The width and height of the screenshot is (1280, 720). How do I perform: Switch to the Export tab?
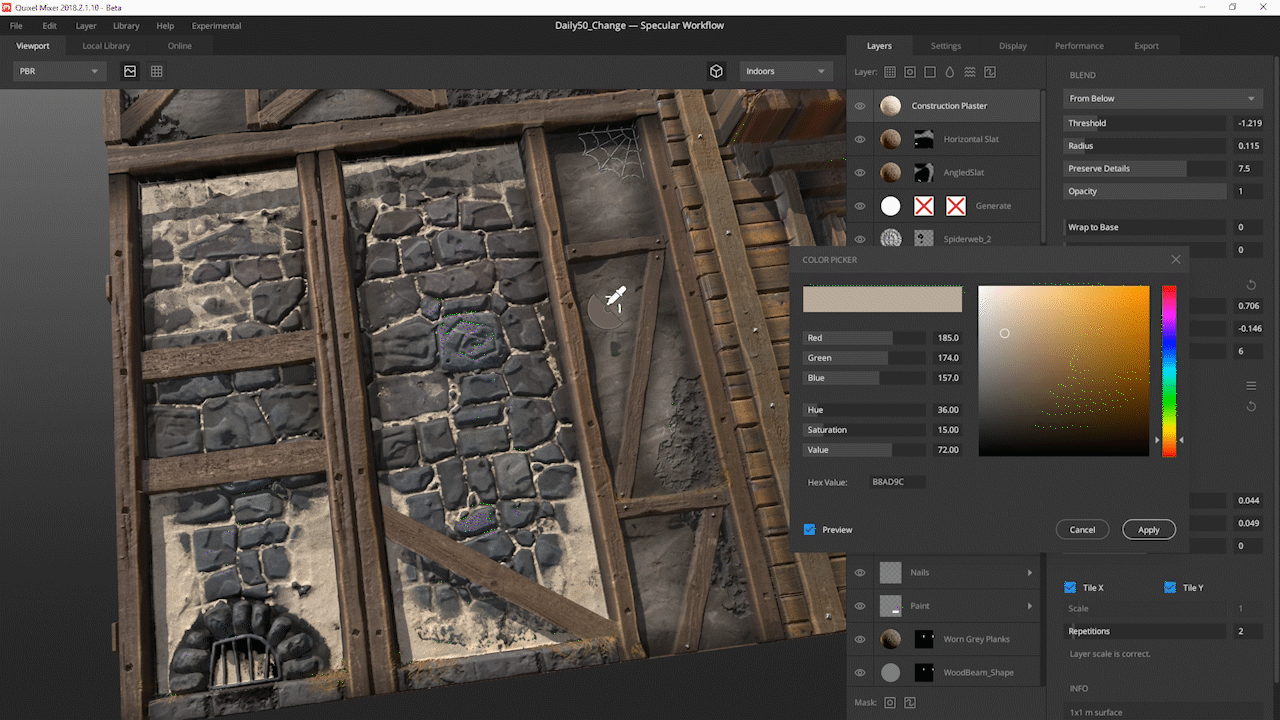point(1146,46)
